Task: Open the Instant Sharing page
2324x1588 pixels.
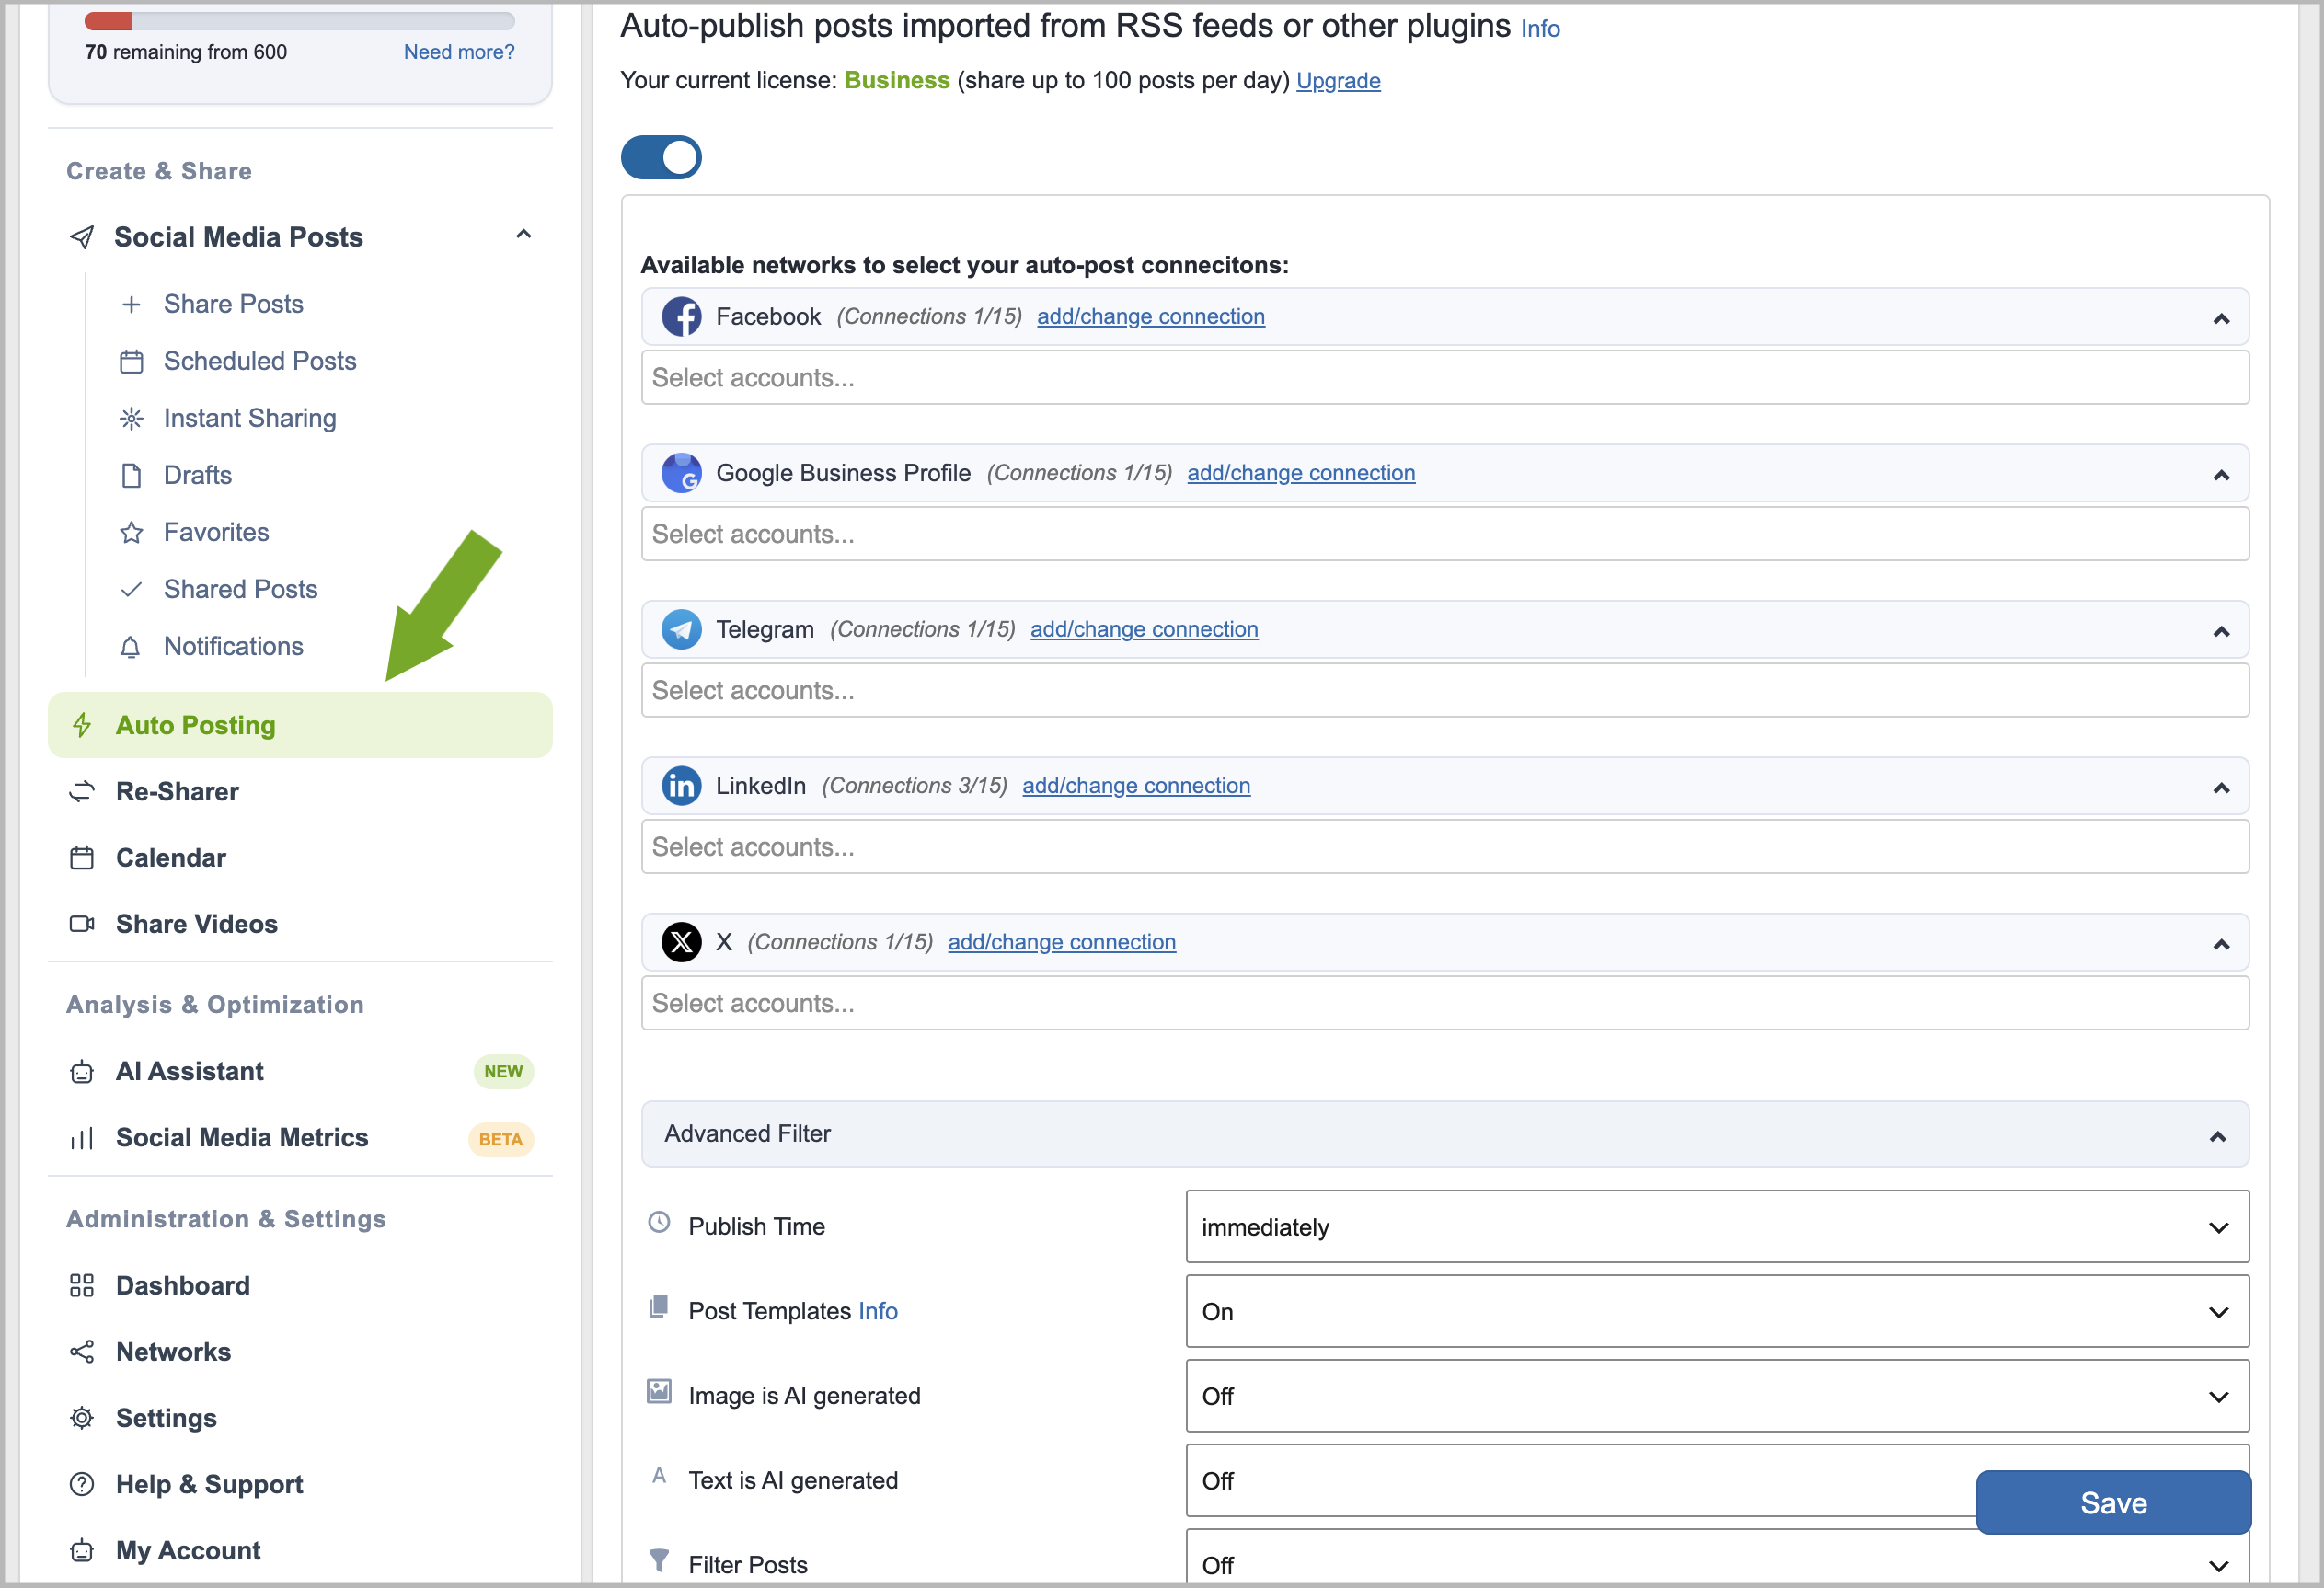Action: 250,418
